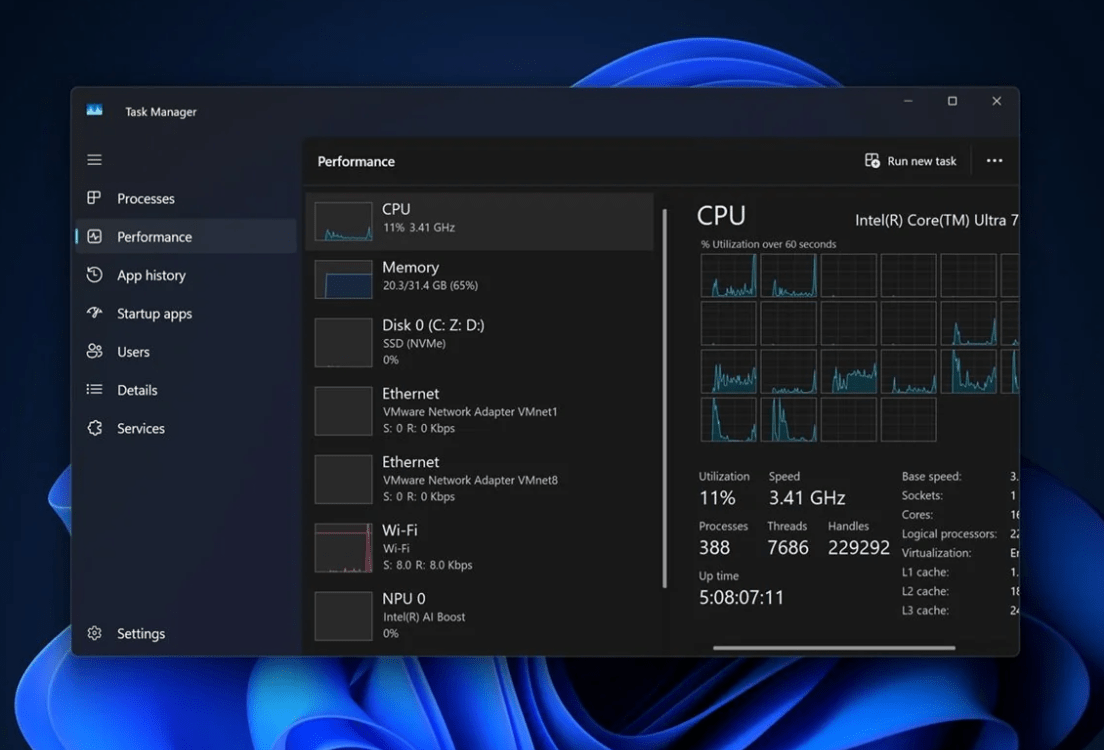Click the Task Manager window title
Image resolution: width=1104 pixels, height=750 pixels.
161,111
